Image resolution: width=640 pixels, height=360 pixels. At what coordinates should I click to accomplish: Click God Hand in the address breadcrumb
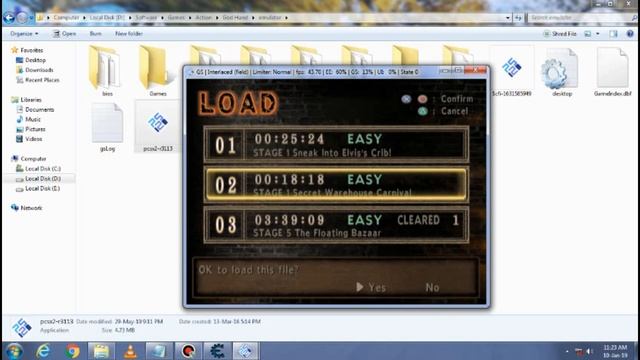[235, 18]
